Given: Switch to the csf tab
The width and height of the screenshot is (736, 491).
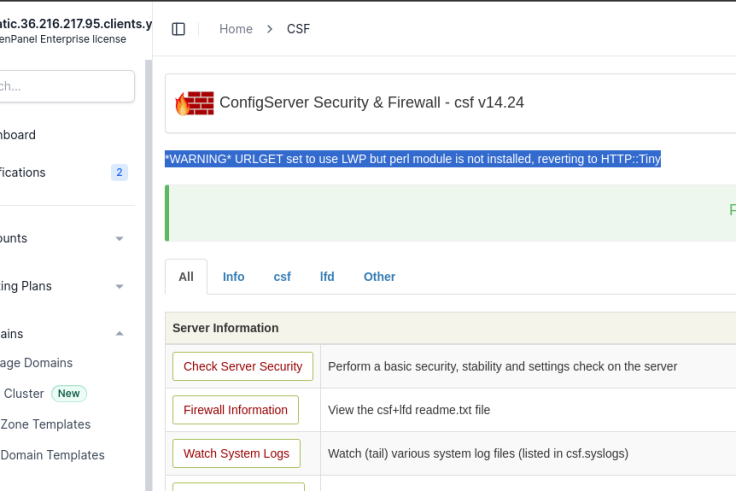Looking at the screenshot, I should coord(282,277).
